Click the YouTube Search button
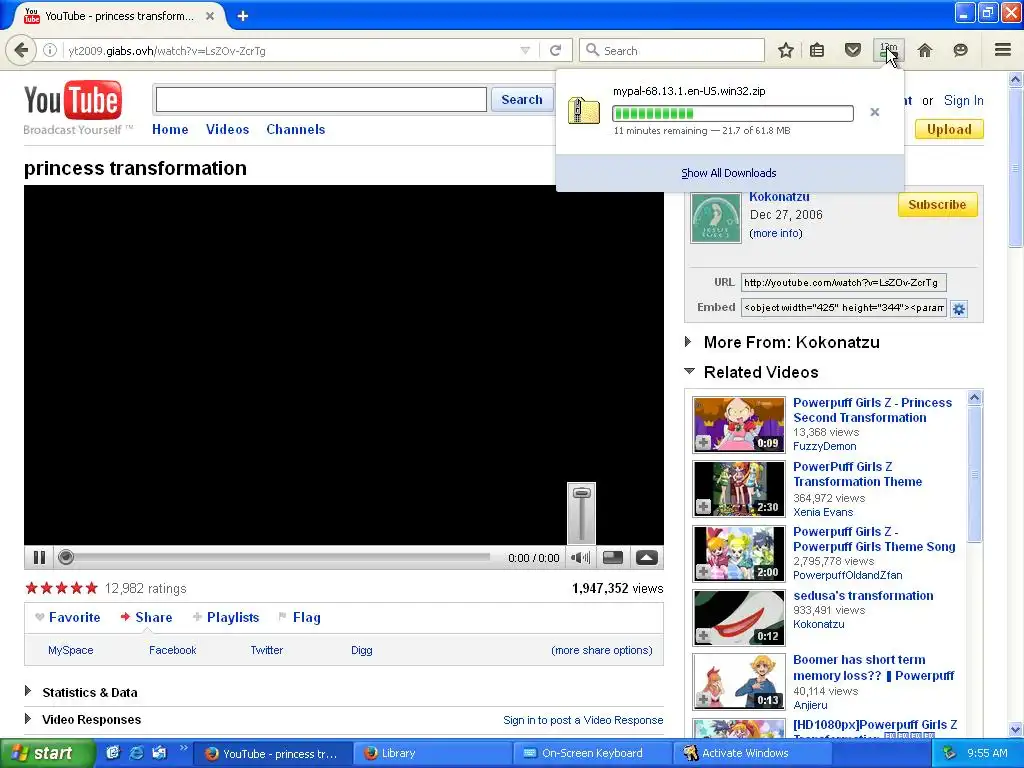This screenshot has height=768, width=1024. click(522, 99)
